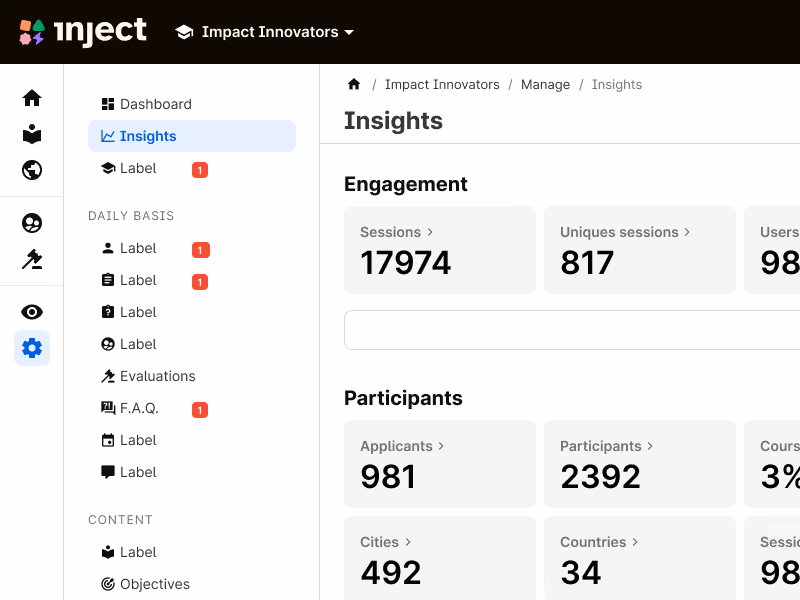Open the Countries card
The image size is (800, 600).
[640, 558]
